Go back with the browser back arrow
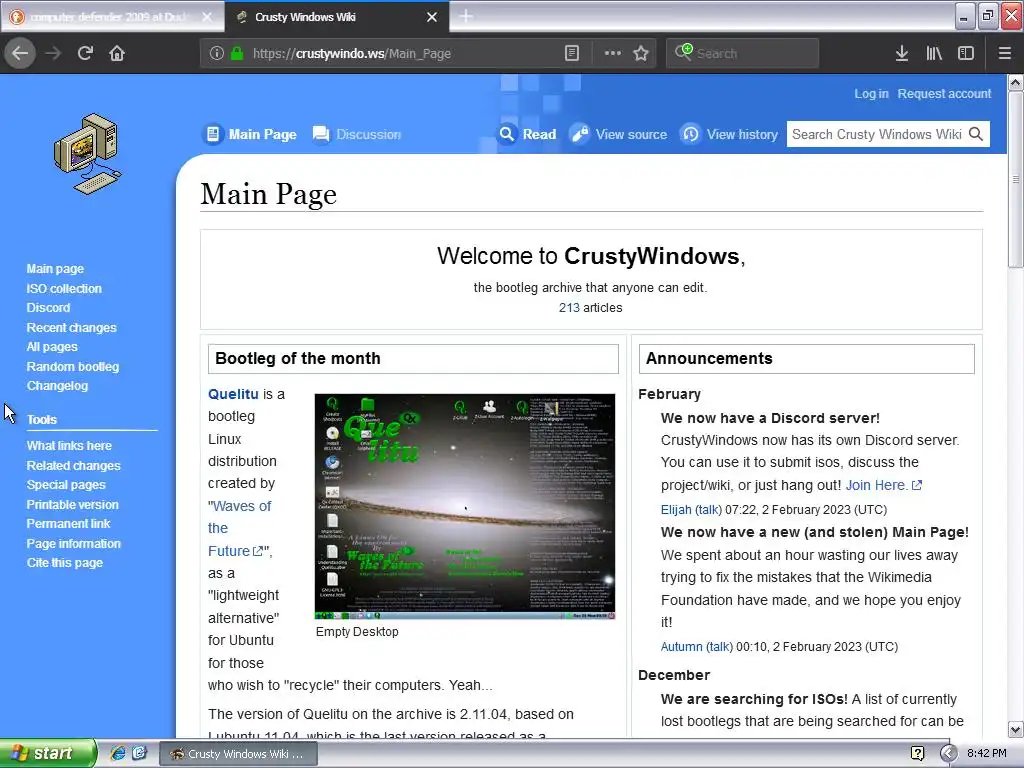The image size is (1024, 768). [20, 54]
